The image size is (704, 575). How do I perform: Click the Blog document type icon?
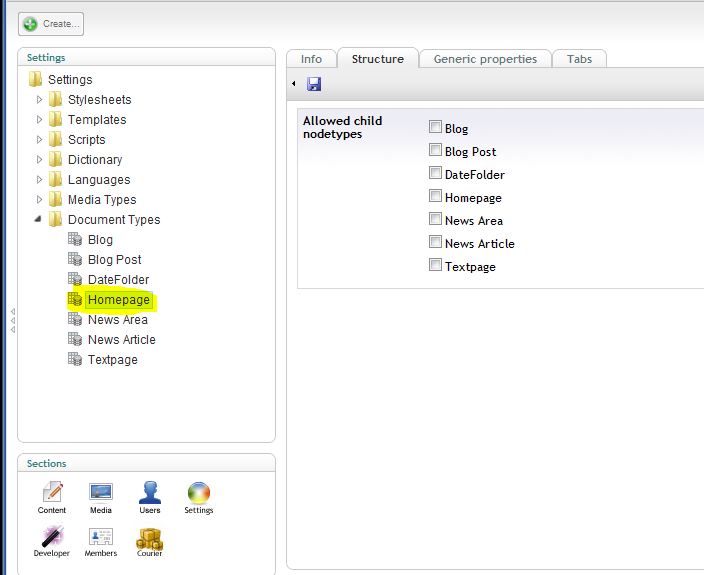(75, 239)
